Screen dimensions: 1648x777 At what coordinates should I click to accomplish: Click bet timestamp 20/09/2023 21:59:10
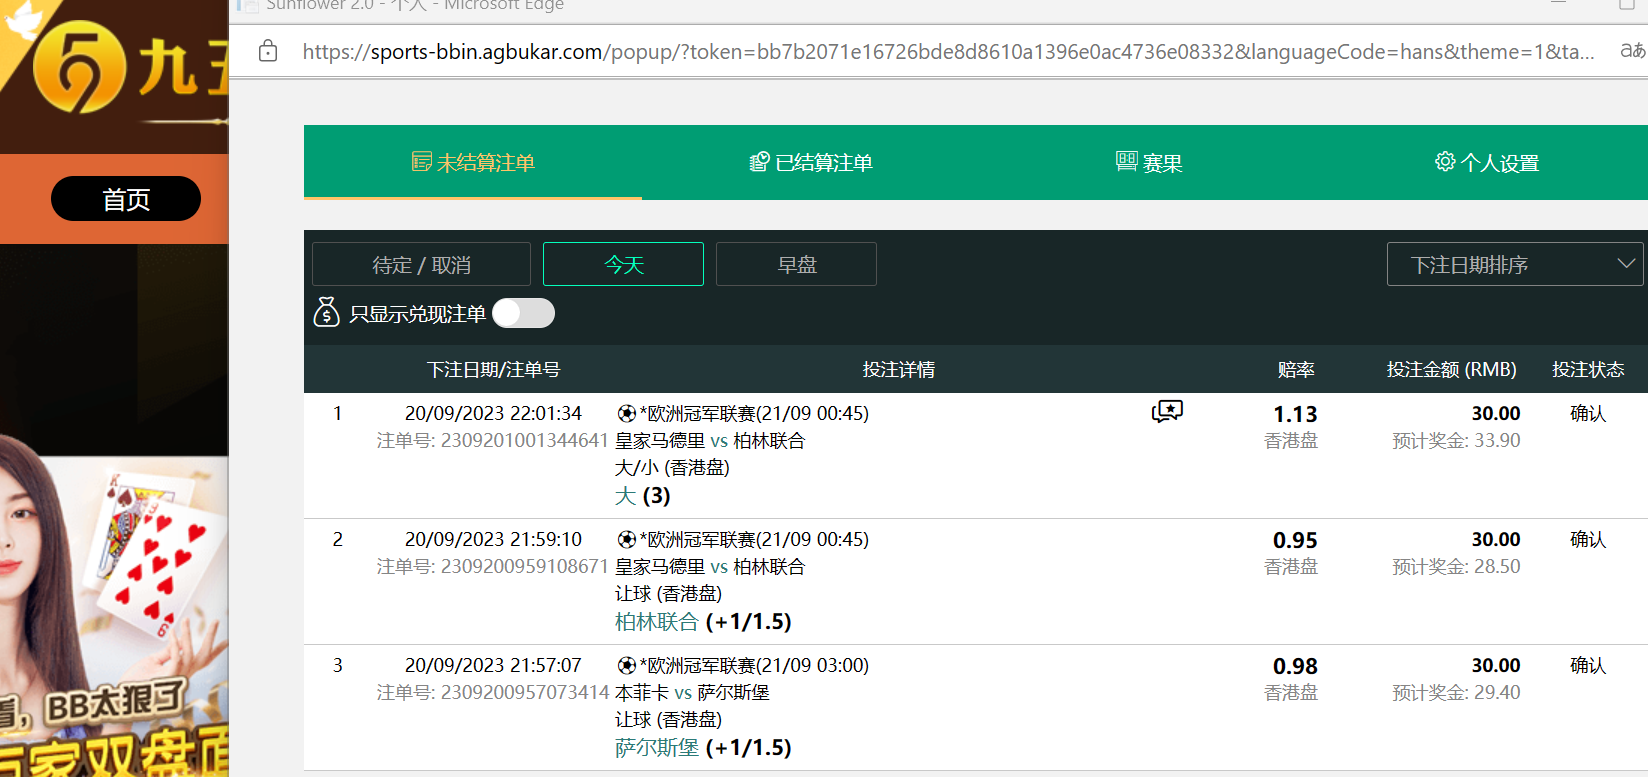493,539
